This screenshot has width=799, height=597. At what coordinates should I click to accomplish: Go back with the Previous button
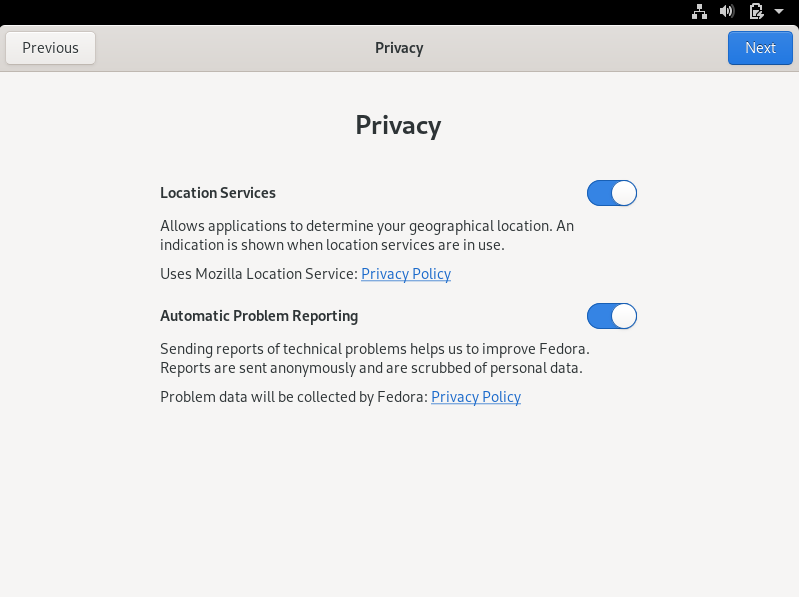tap(50, 48)
